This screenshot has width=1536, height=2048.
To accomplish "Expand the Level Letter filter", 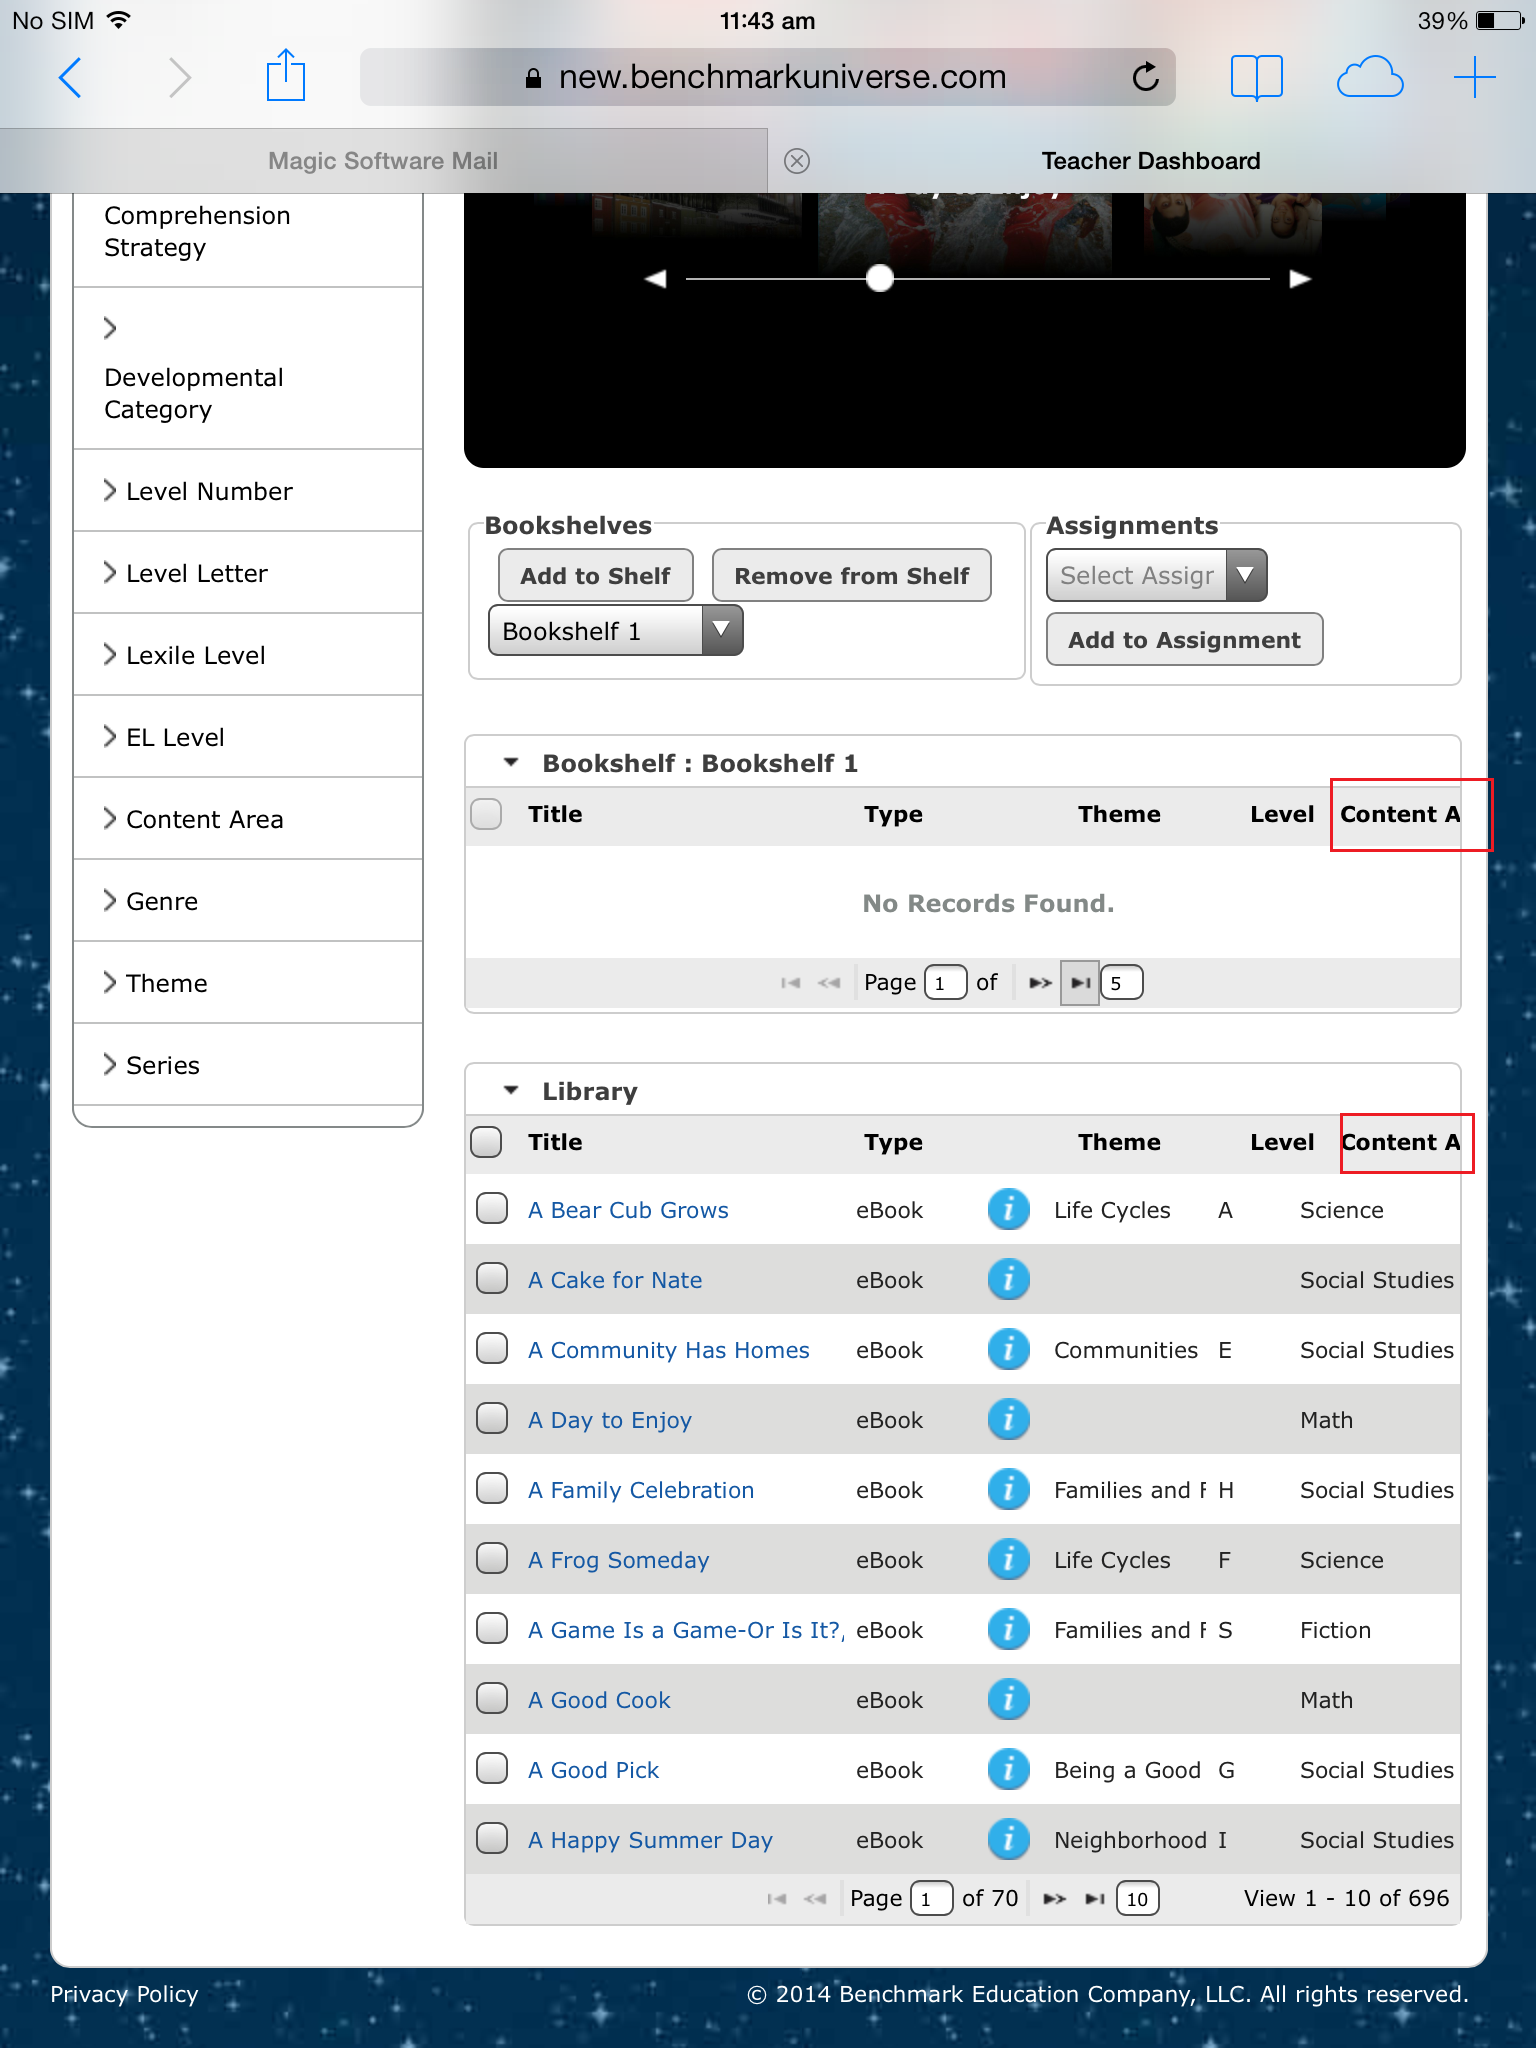I will 248,573.
